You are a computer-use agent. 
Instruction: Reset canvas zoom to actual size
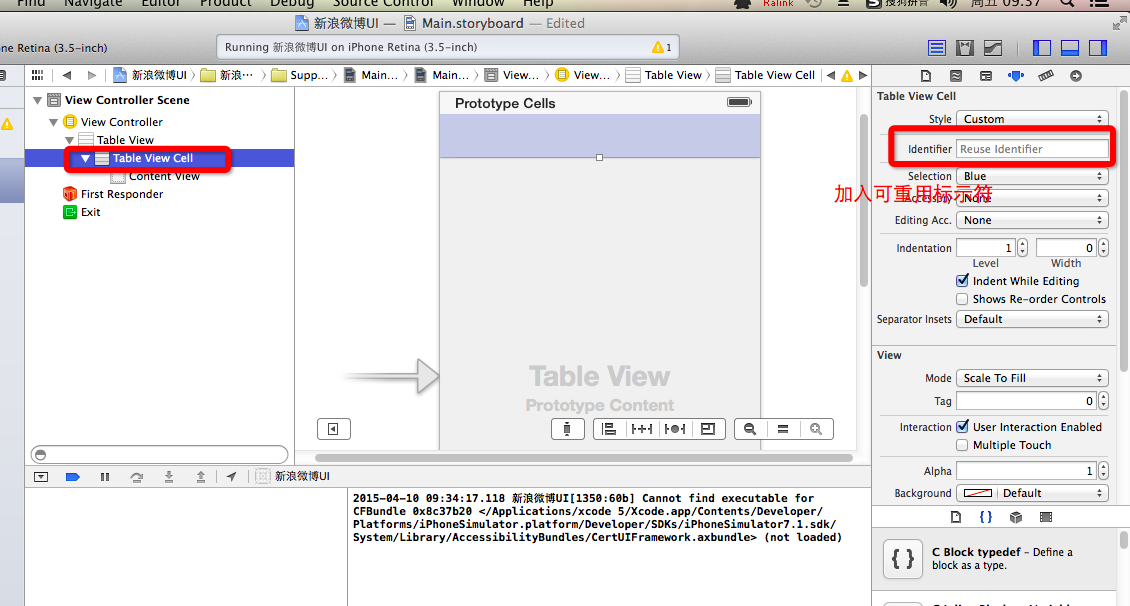[783, 429]
